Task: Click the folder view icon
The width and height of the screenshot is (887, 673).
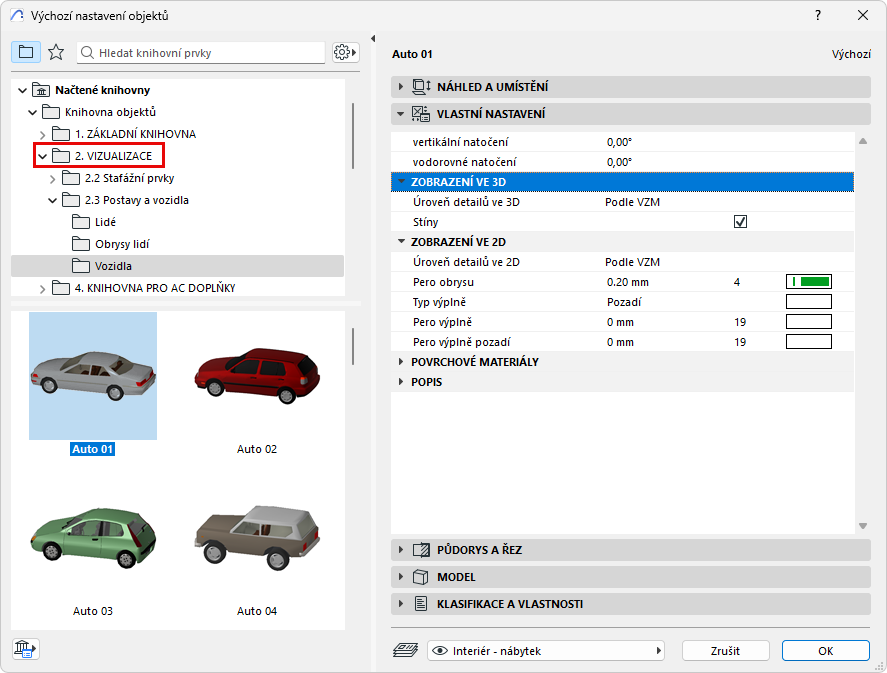Action: (x=26, y=52)
